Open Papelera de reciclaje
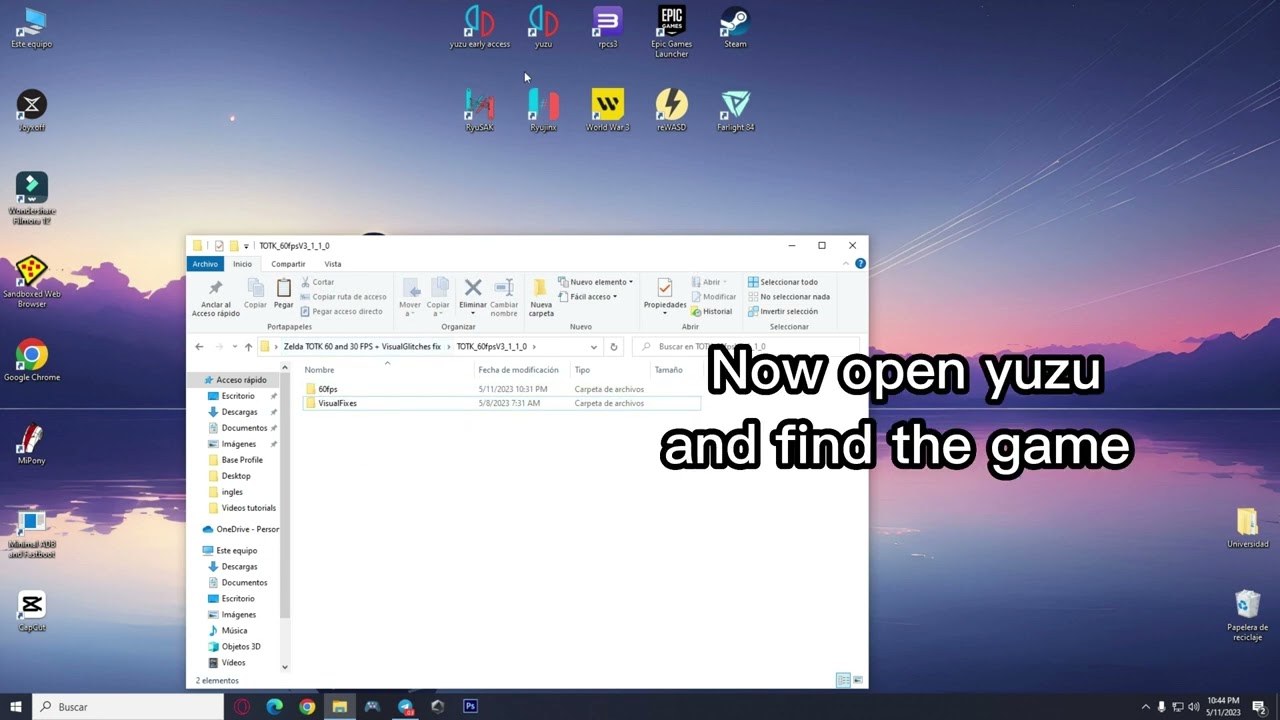Screen dimensions: 1280x720 1247,615
